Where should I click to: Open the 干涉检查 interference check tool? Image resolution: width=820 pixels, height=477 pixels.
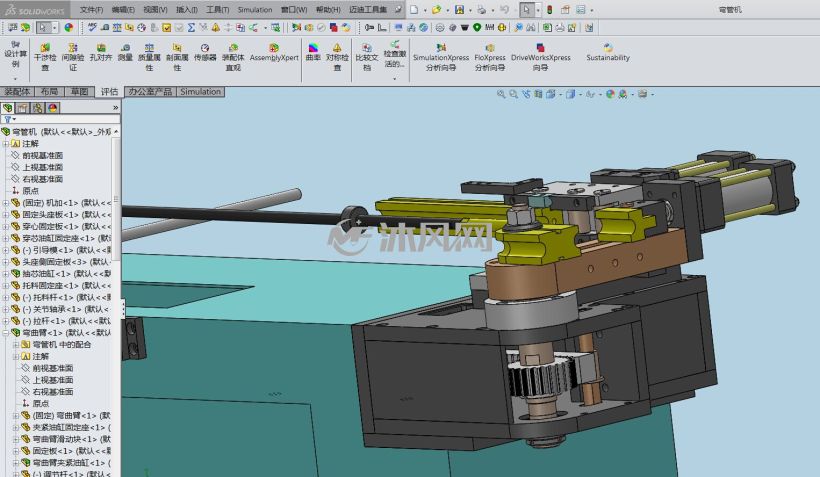[45, 57]
